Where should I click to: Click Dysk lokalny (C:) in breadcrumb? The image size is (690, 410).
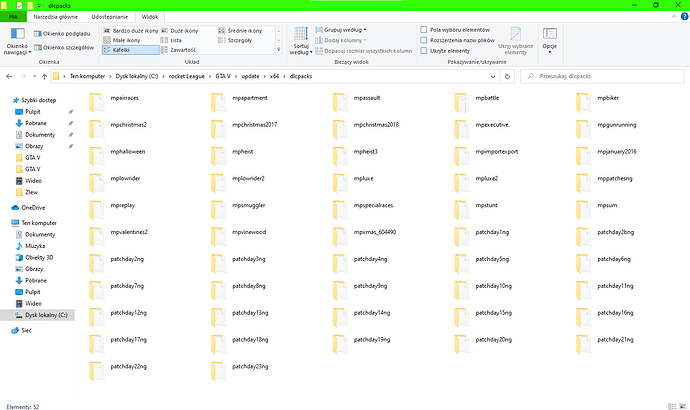pos(137,77)
